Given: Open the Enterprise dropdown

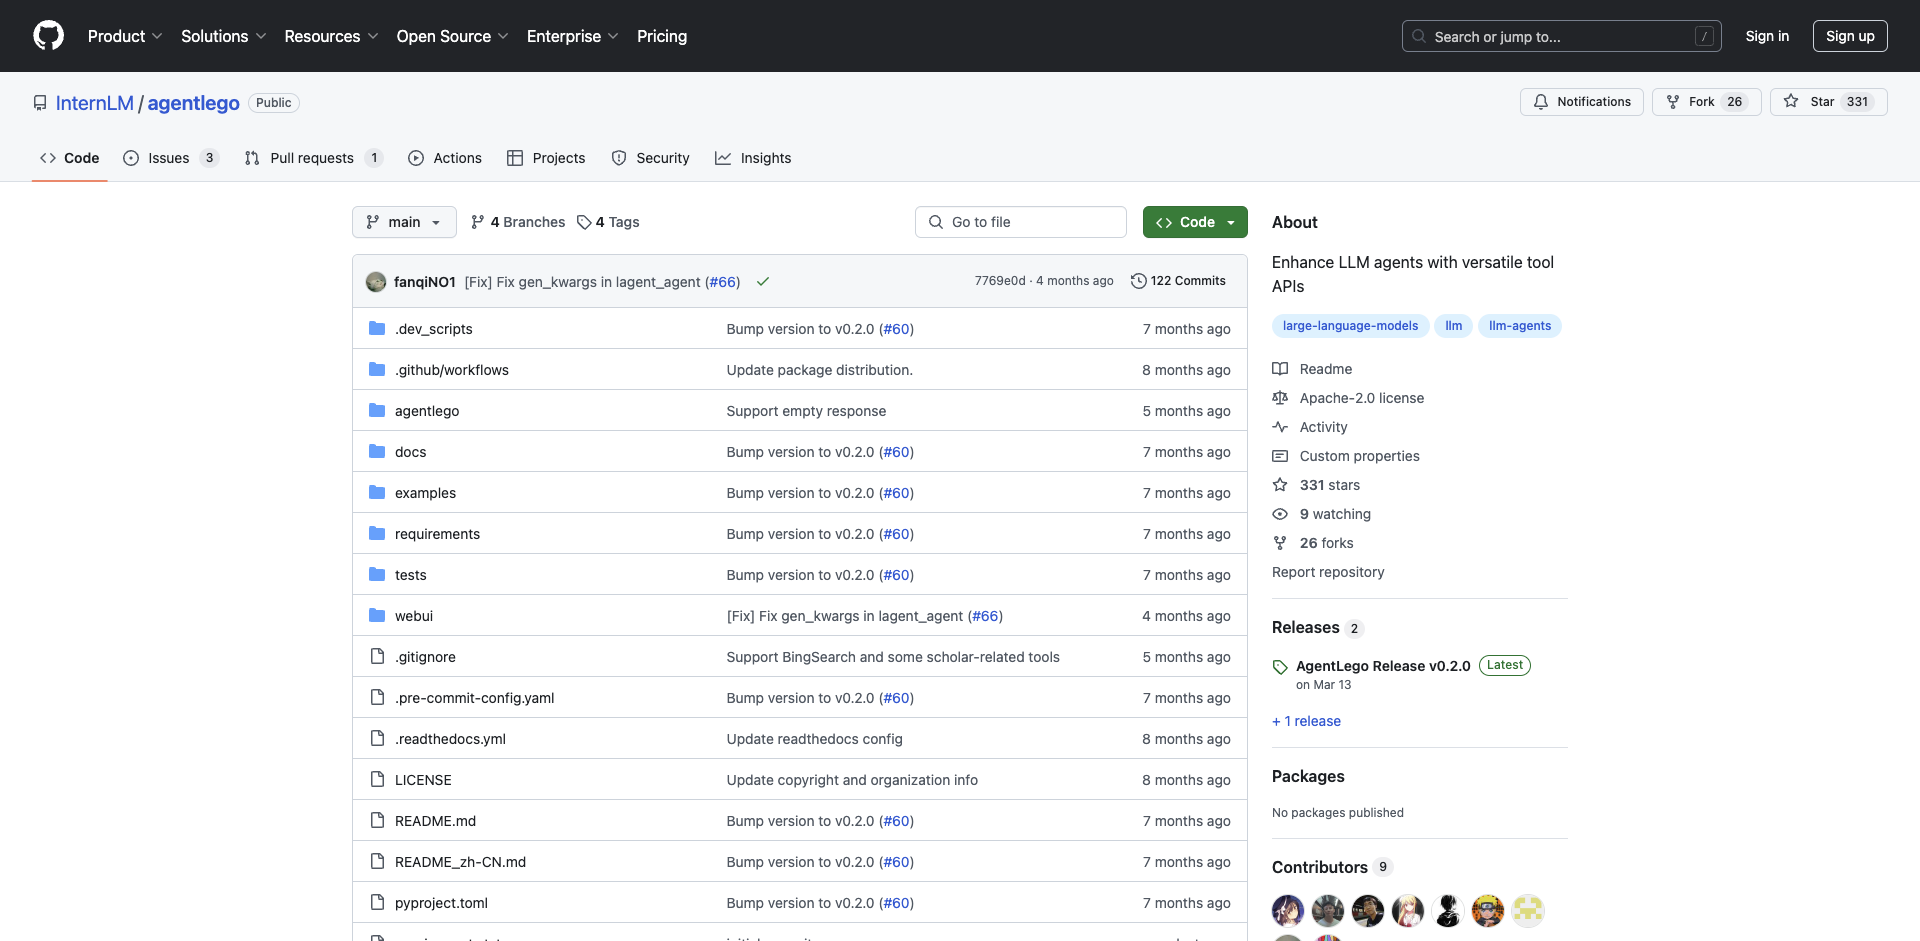Looking at the screenshot, I should click(572, 36).
